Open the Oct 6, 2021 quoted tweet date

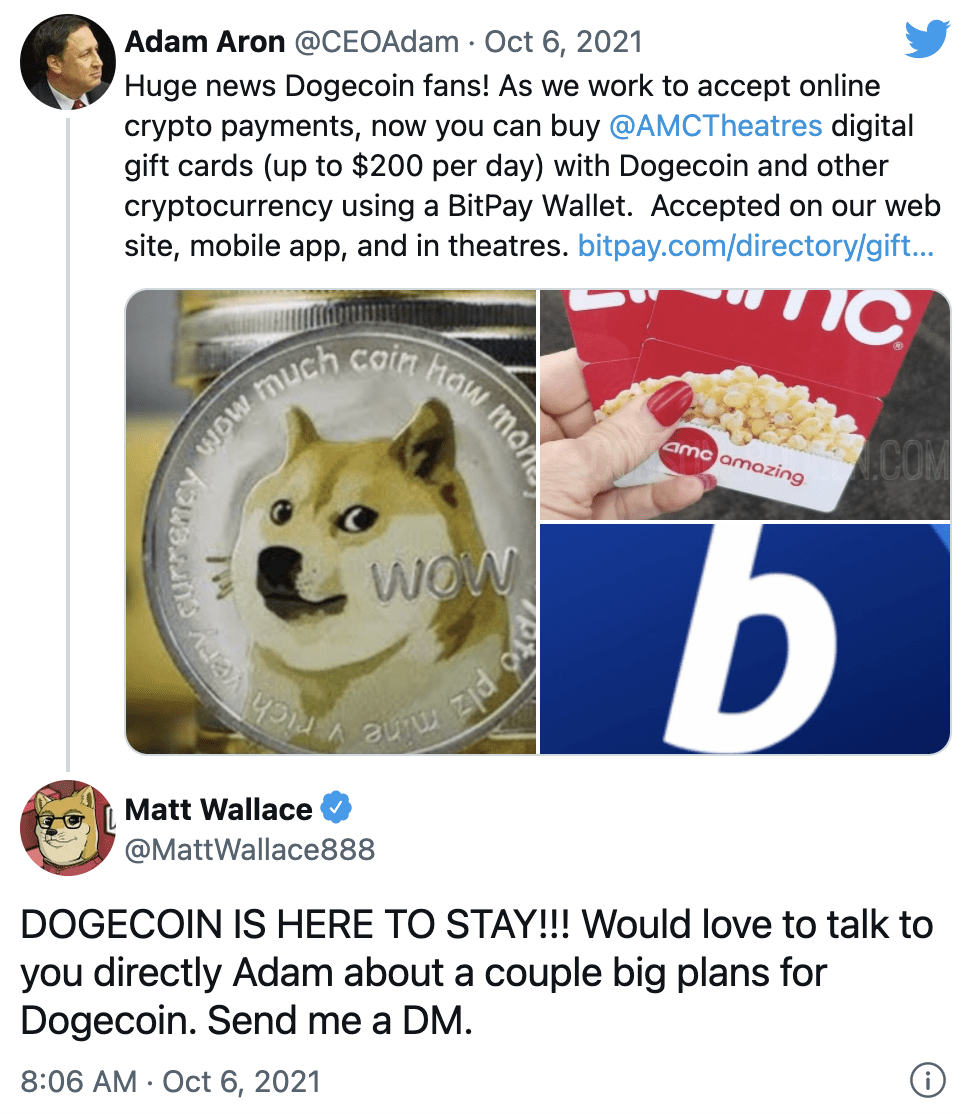coord(563,42)
